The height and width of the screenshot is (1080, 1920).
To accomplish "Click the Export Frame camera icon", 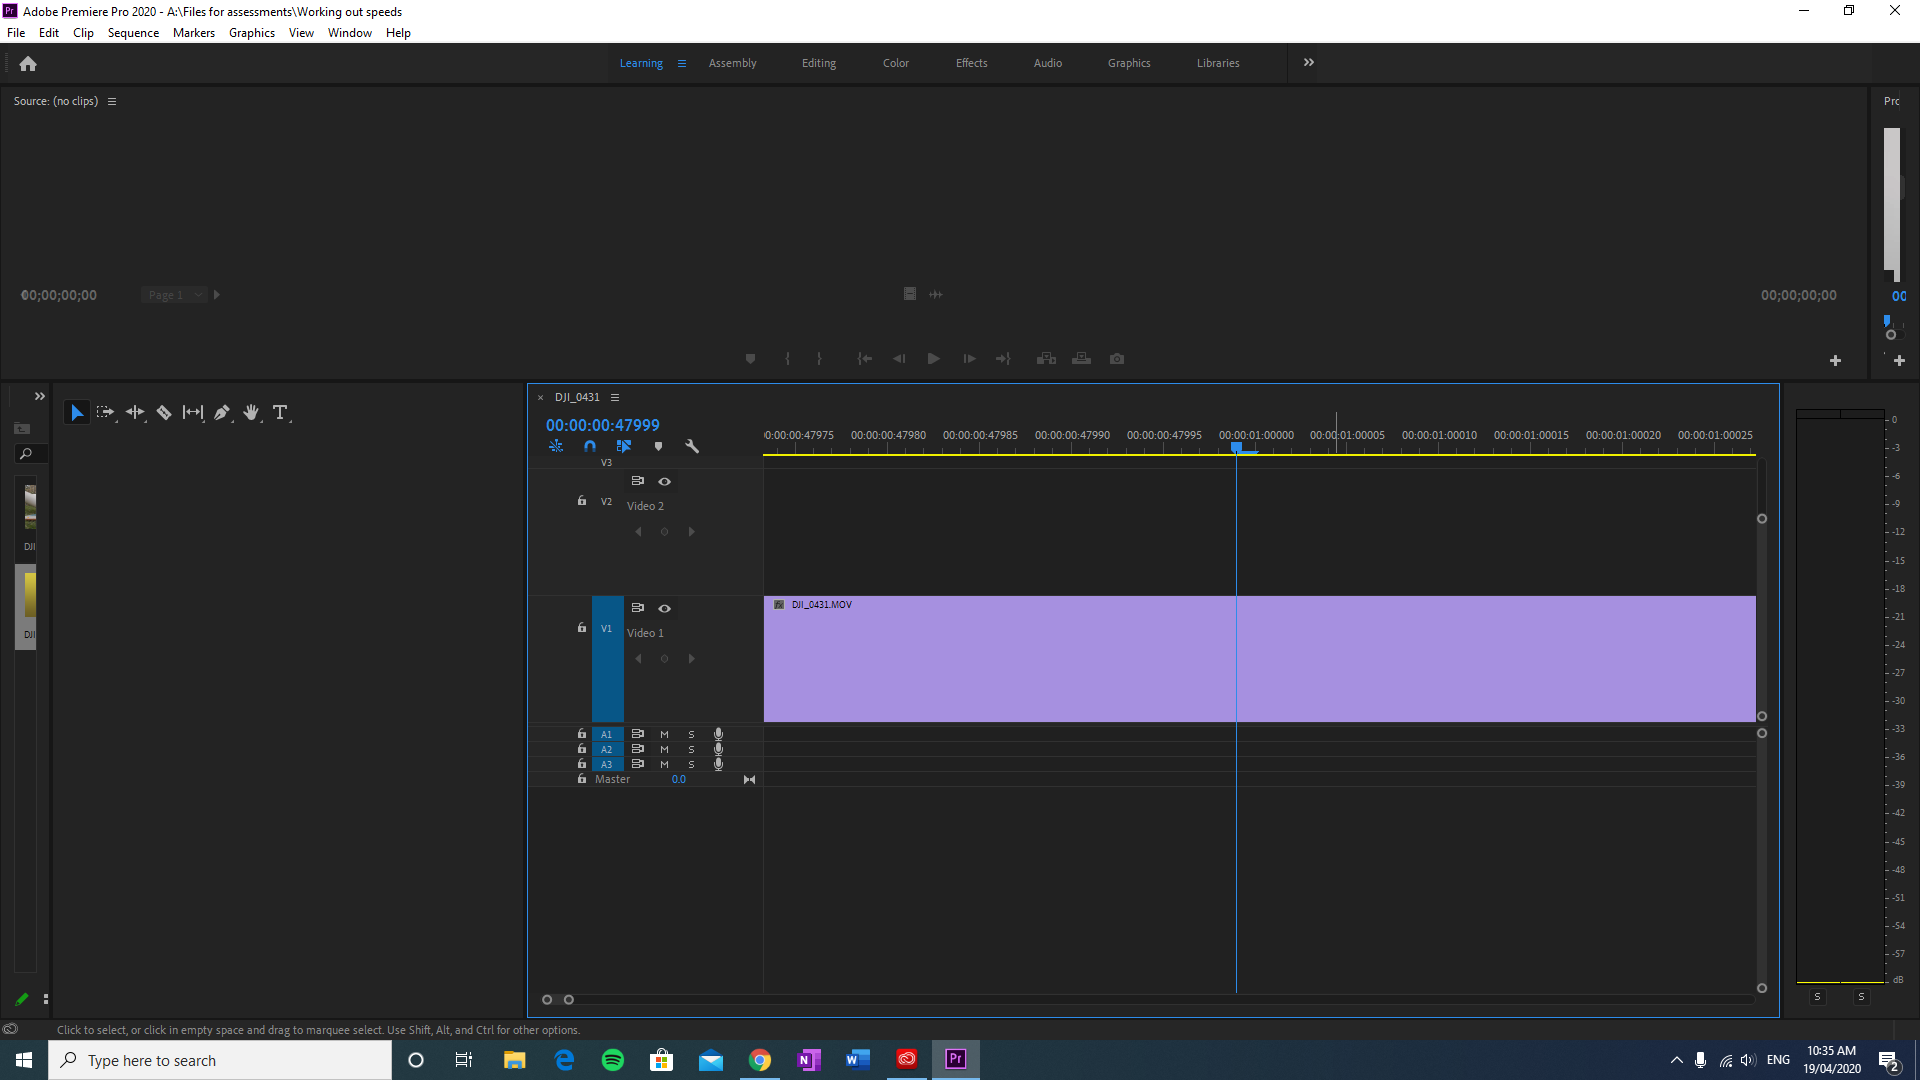I will point(1117,358).
